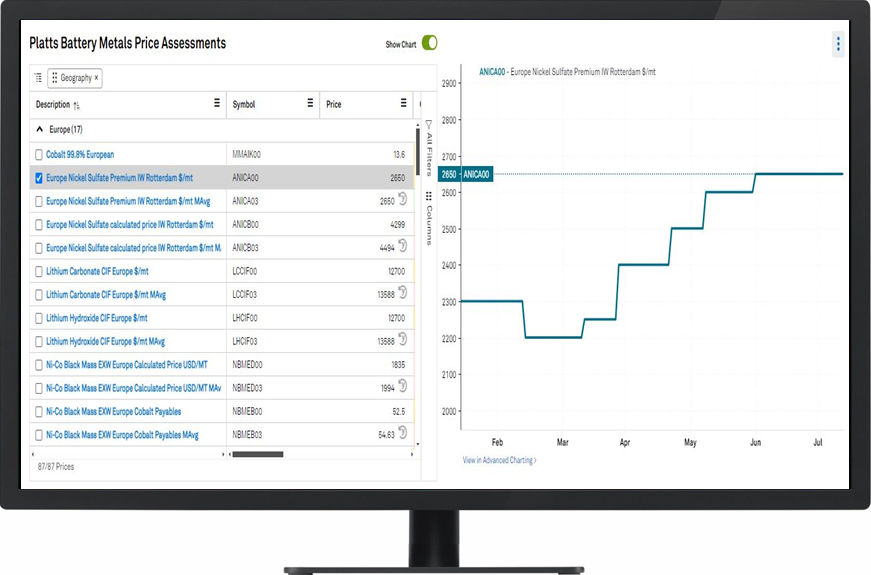This screenshot has height=575, width=871.
Task: Remove the Geography grouping chip
Action: (96, 78)
